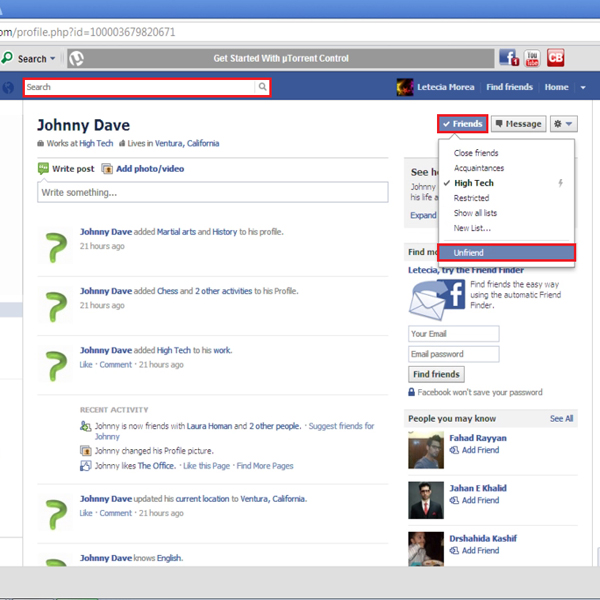Click the uTorrent logo icon in toolbar
Viewport: 600px width, 600px height.
tap(76, 59)
